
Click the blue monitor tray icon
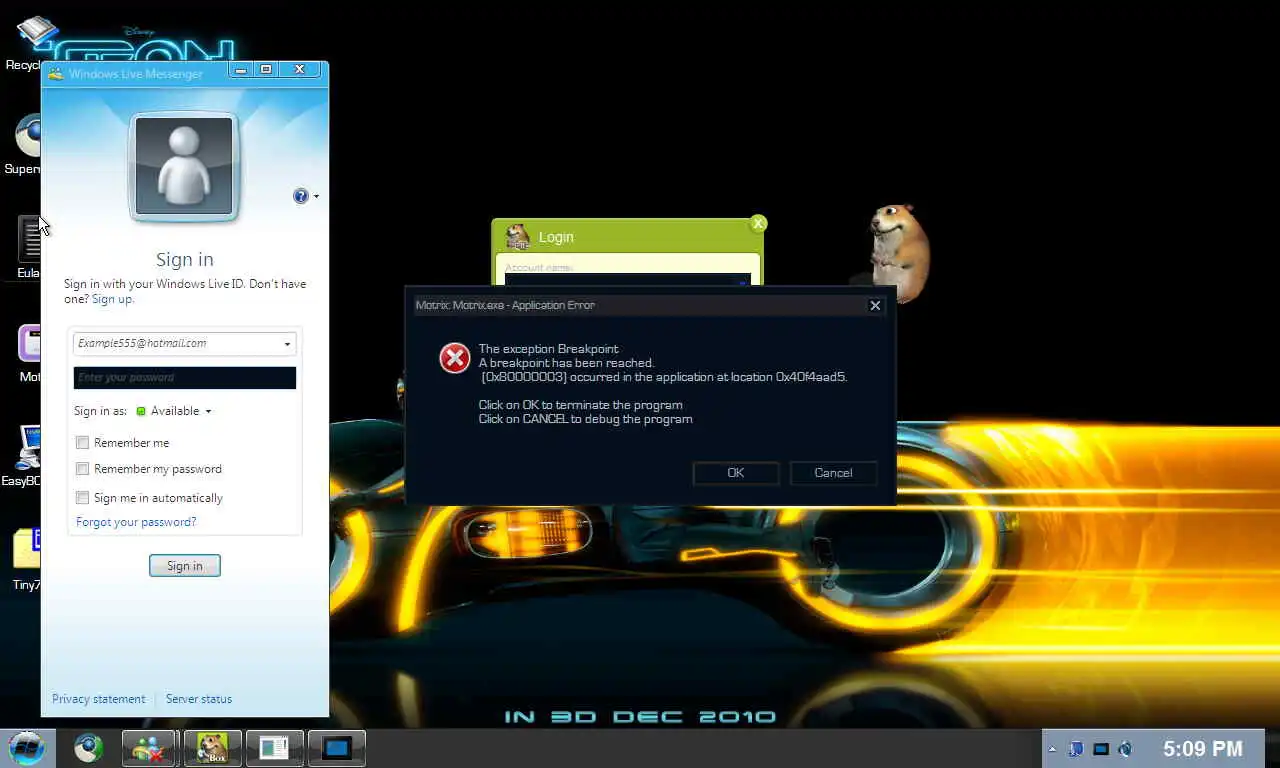click(x=1101, y=749)
